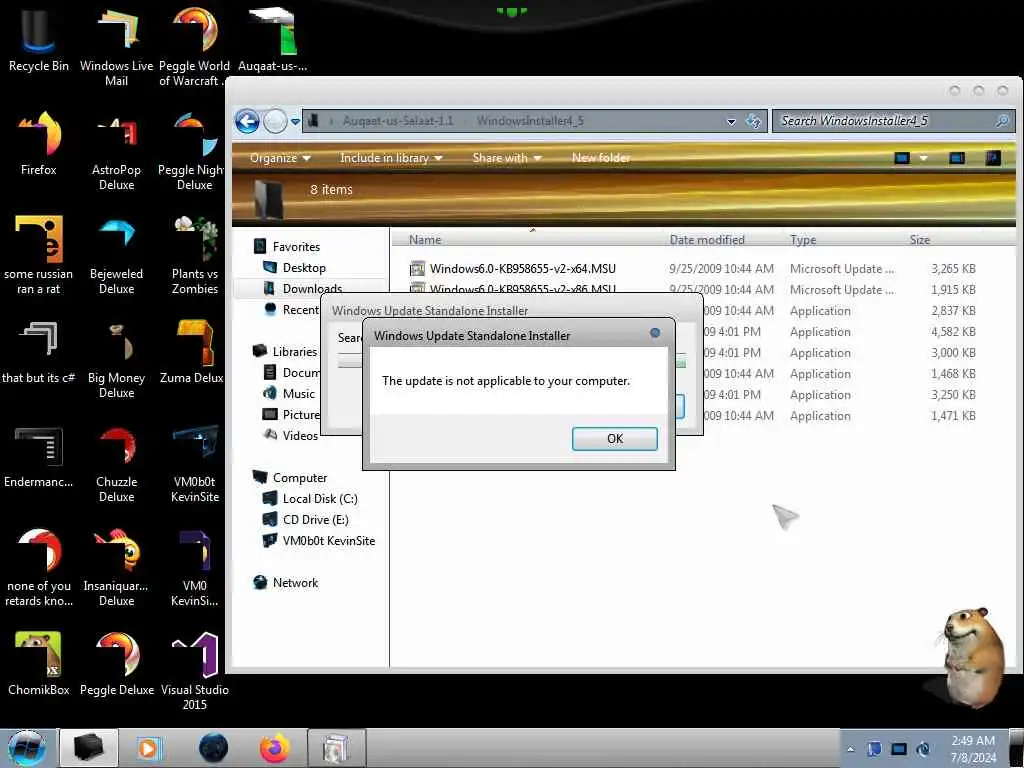1024x768 pixels.
Task: Refresh the WindowsInstaller4_5 folder view
Action: click(753, 121)
